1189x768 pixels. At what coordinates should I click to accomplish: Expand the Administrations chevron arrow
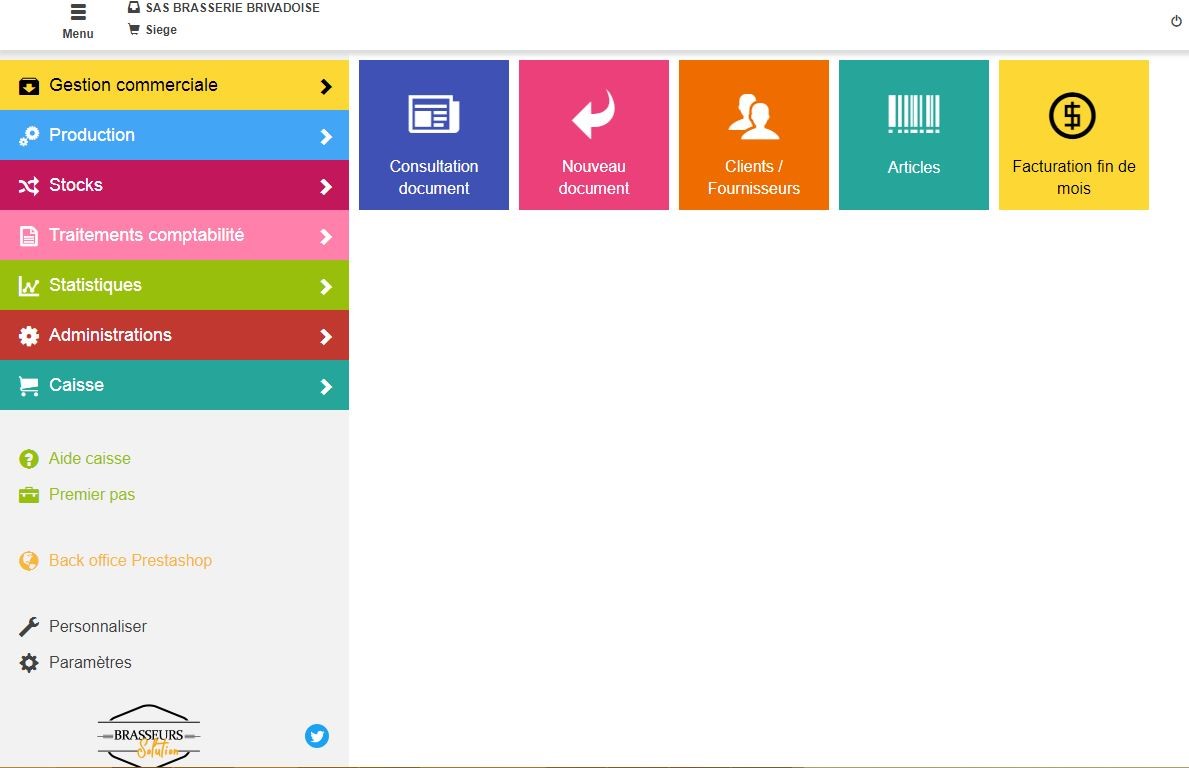pyautogui.click(x=326, y=337)
